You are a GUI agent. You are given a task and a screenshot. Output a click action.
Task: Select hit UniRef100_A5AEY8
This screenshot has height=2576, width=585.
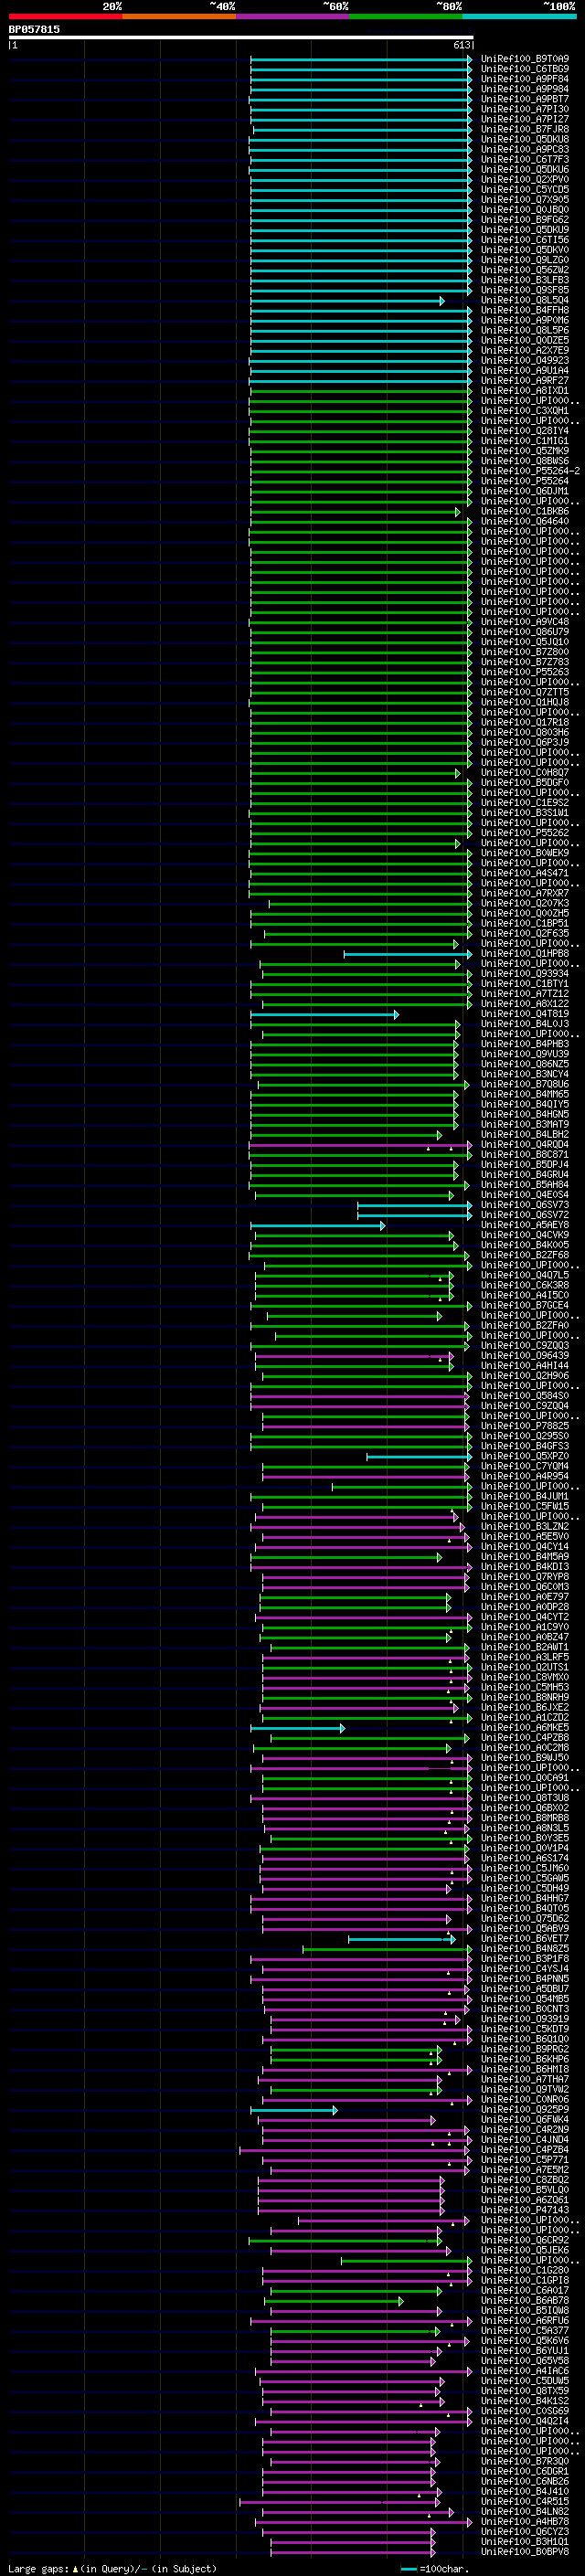click(x=525, y=1225)
